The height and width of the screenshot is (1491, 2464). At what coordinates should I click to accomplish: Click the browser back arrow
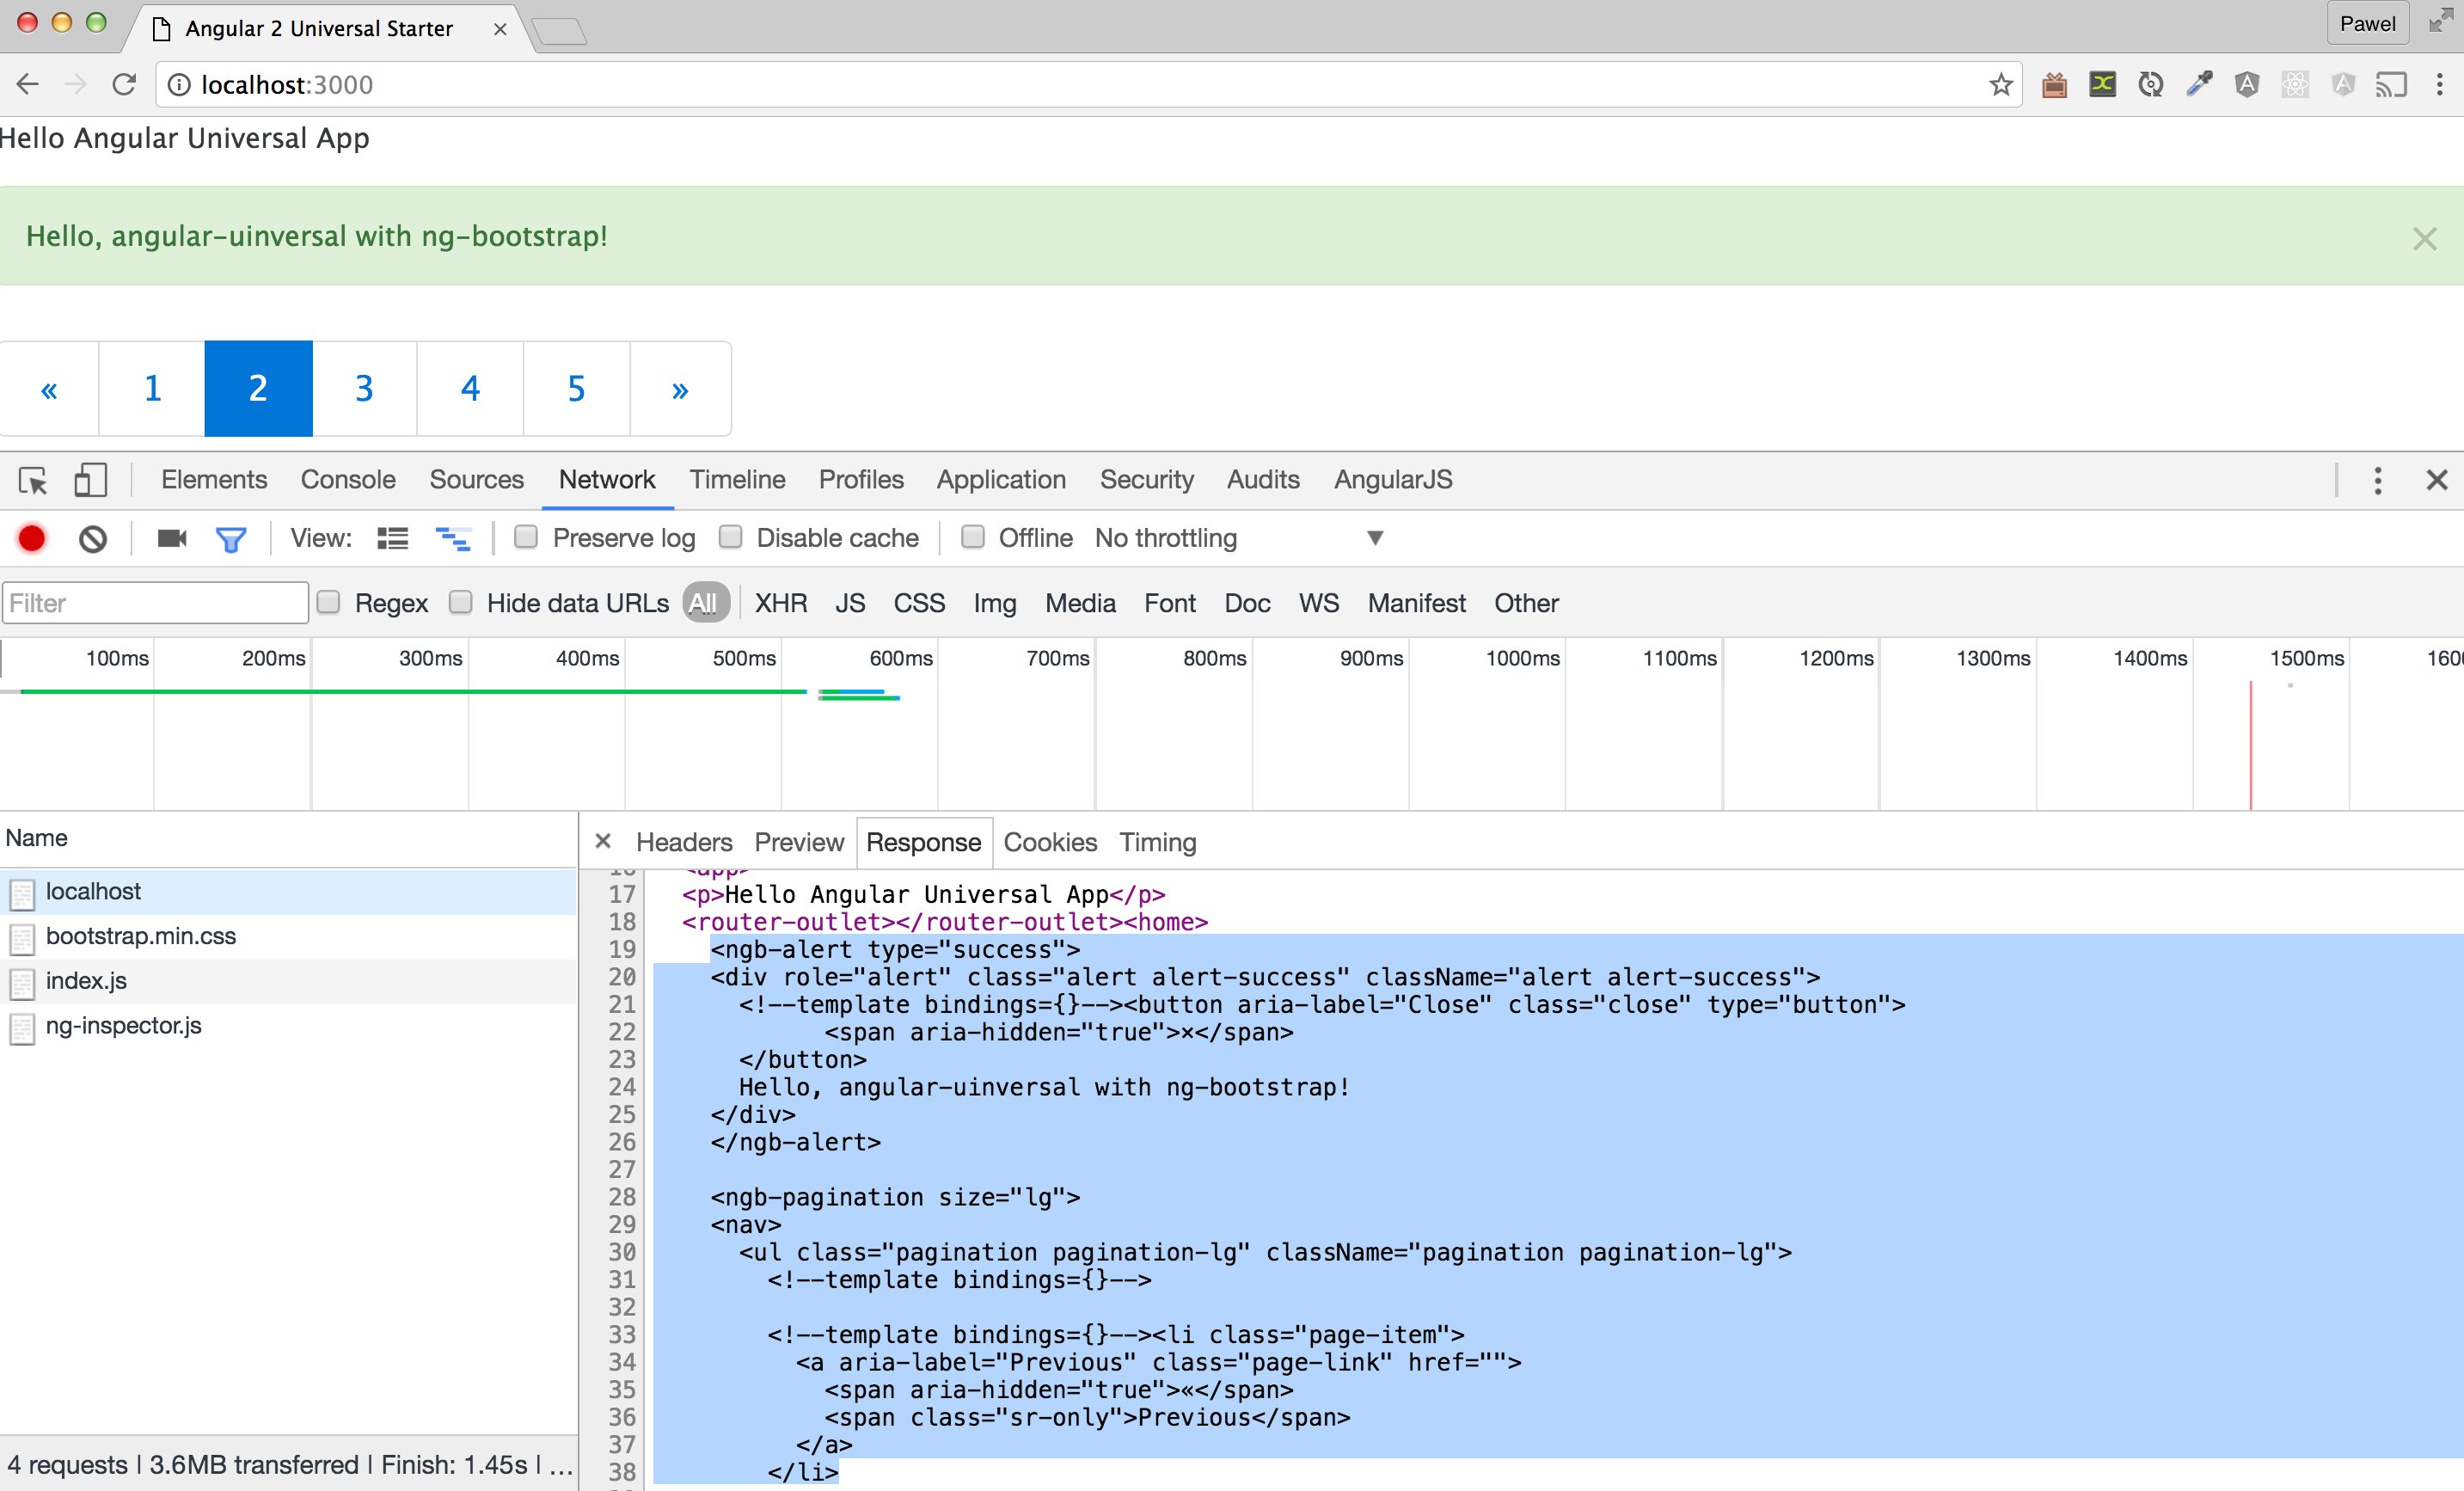click(27, 85)
